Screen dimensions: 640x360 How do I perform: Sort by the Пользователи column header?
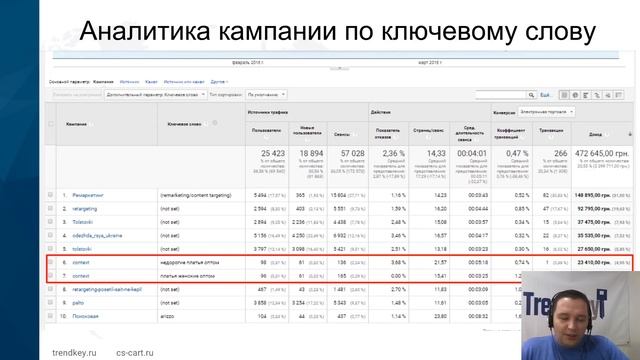(x=266, y=130)
